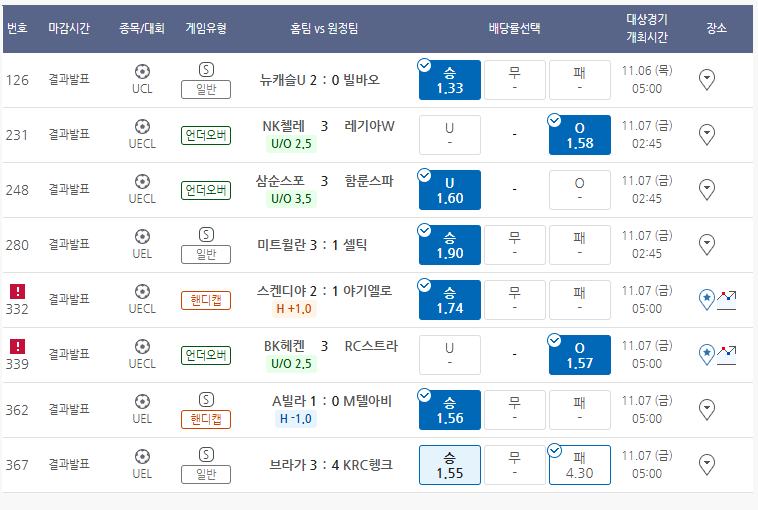The width and height of the screenshot is (758, 510).
Task: View the odds trend chart icon for match 332
Action: point(726,300)
